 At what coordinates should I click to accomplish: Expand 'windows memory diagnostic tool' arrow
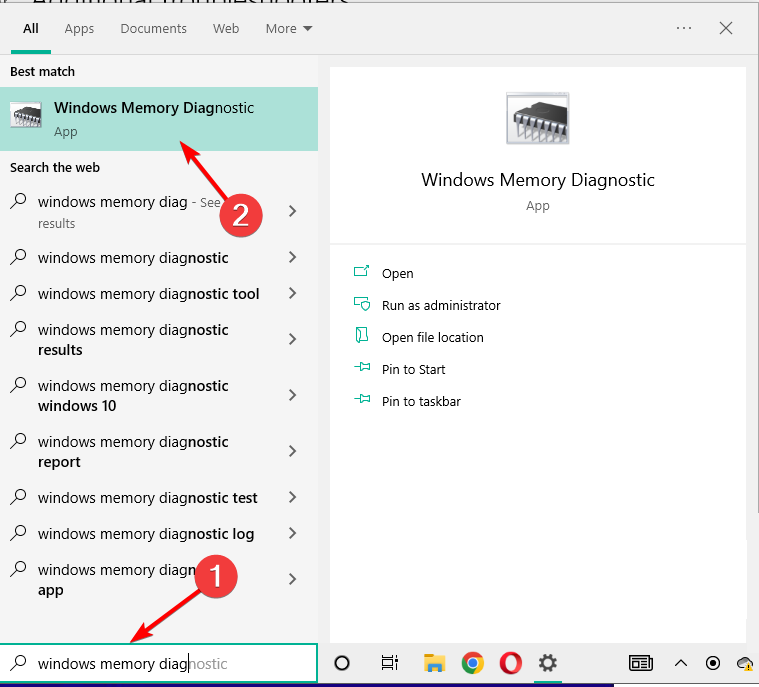pos(292,293)
